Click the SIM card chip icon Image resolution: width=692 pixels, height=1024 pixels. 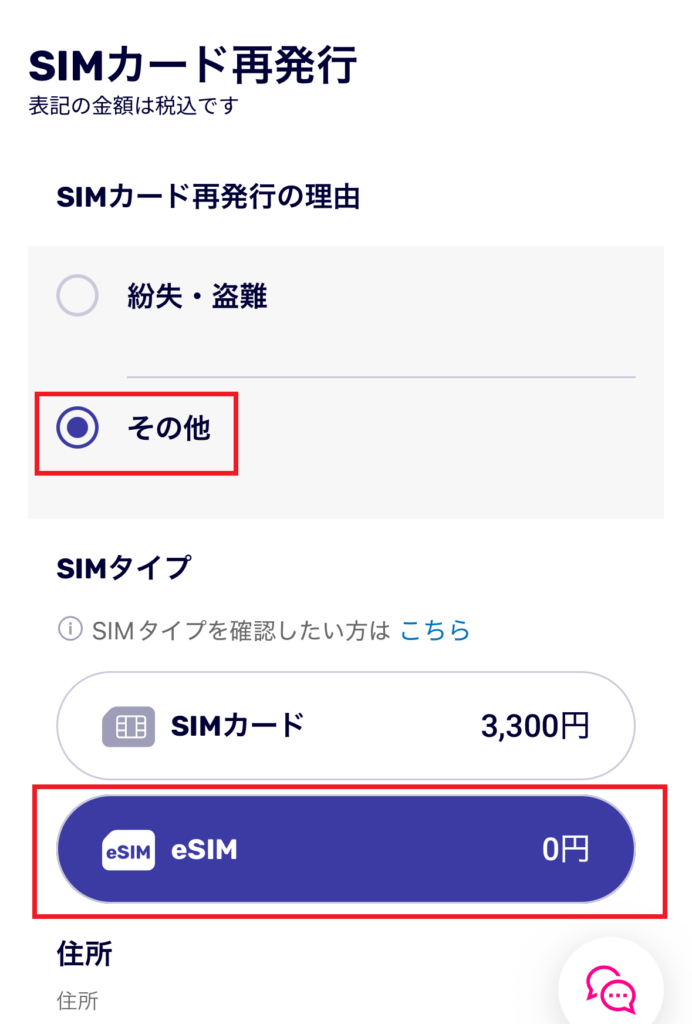pyautogui.click(x=128, y=727)
